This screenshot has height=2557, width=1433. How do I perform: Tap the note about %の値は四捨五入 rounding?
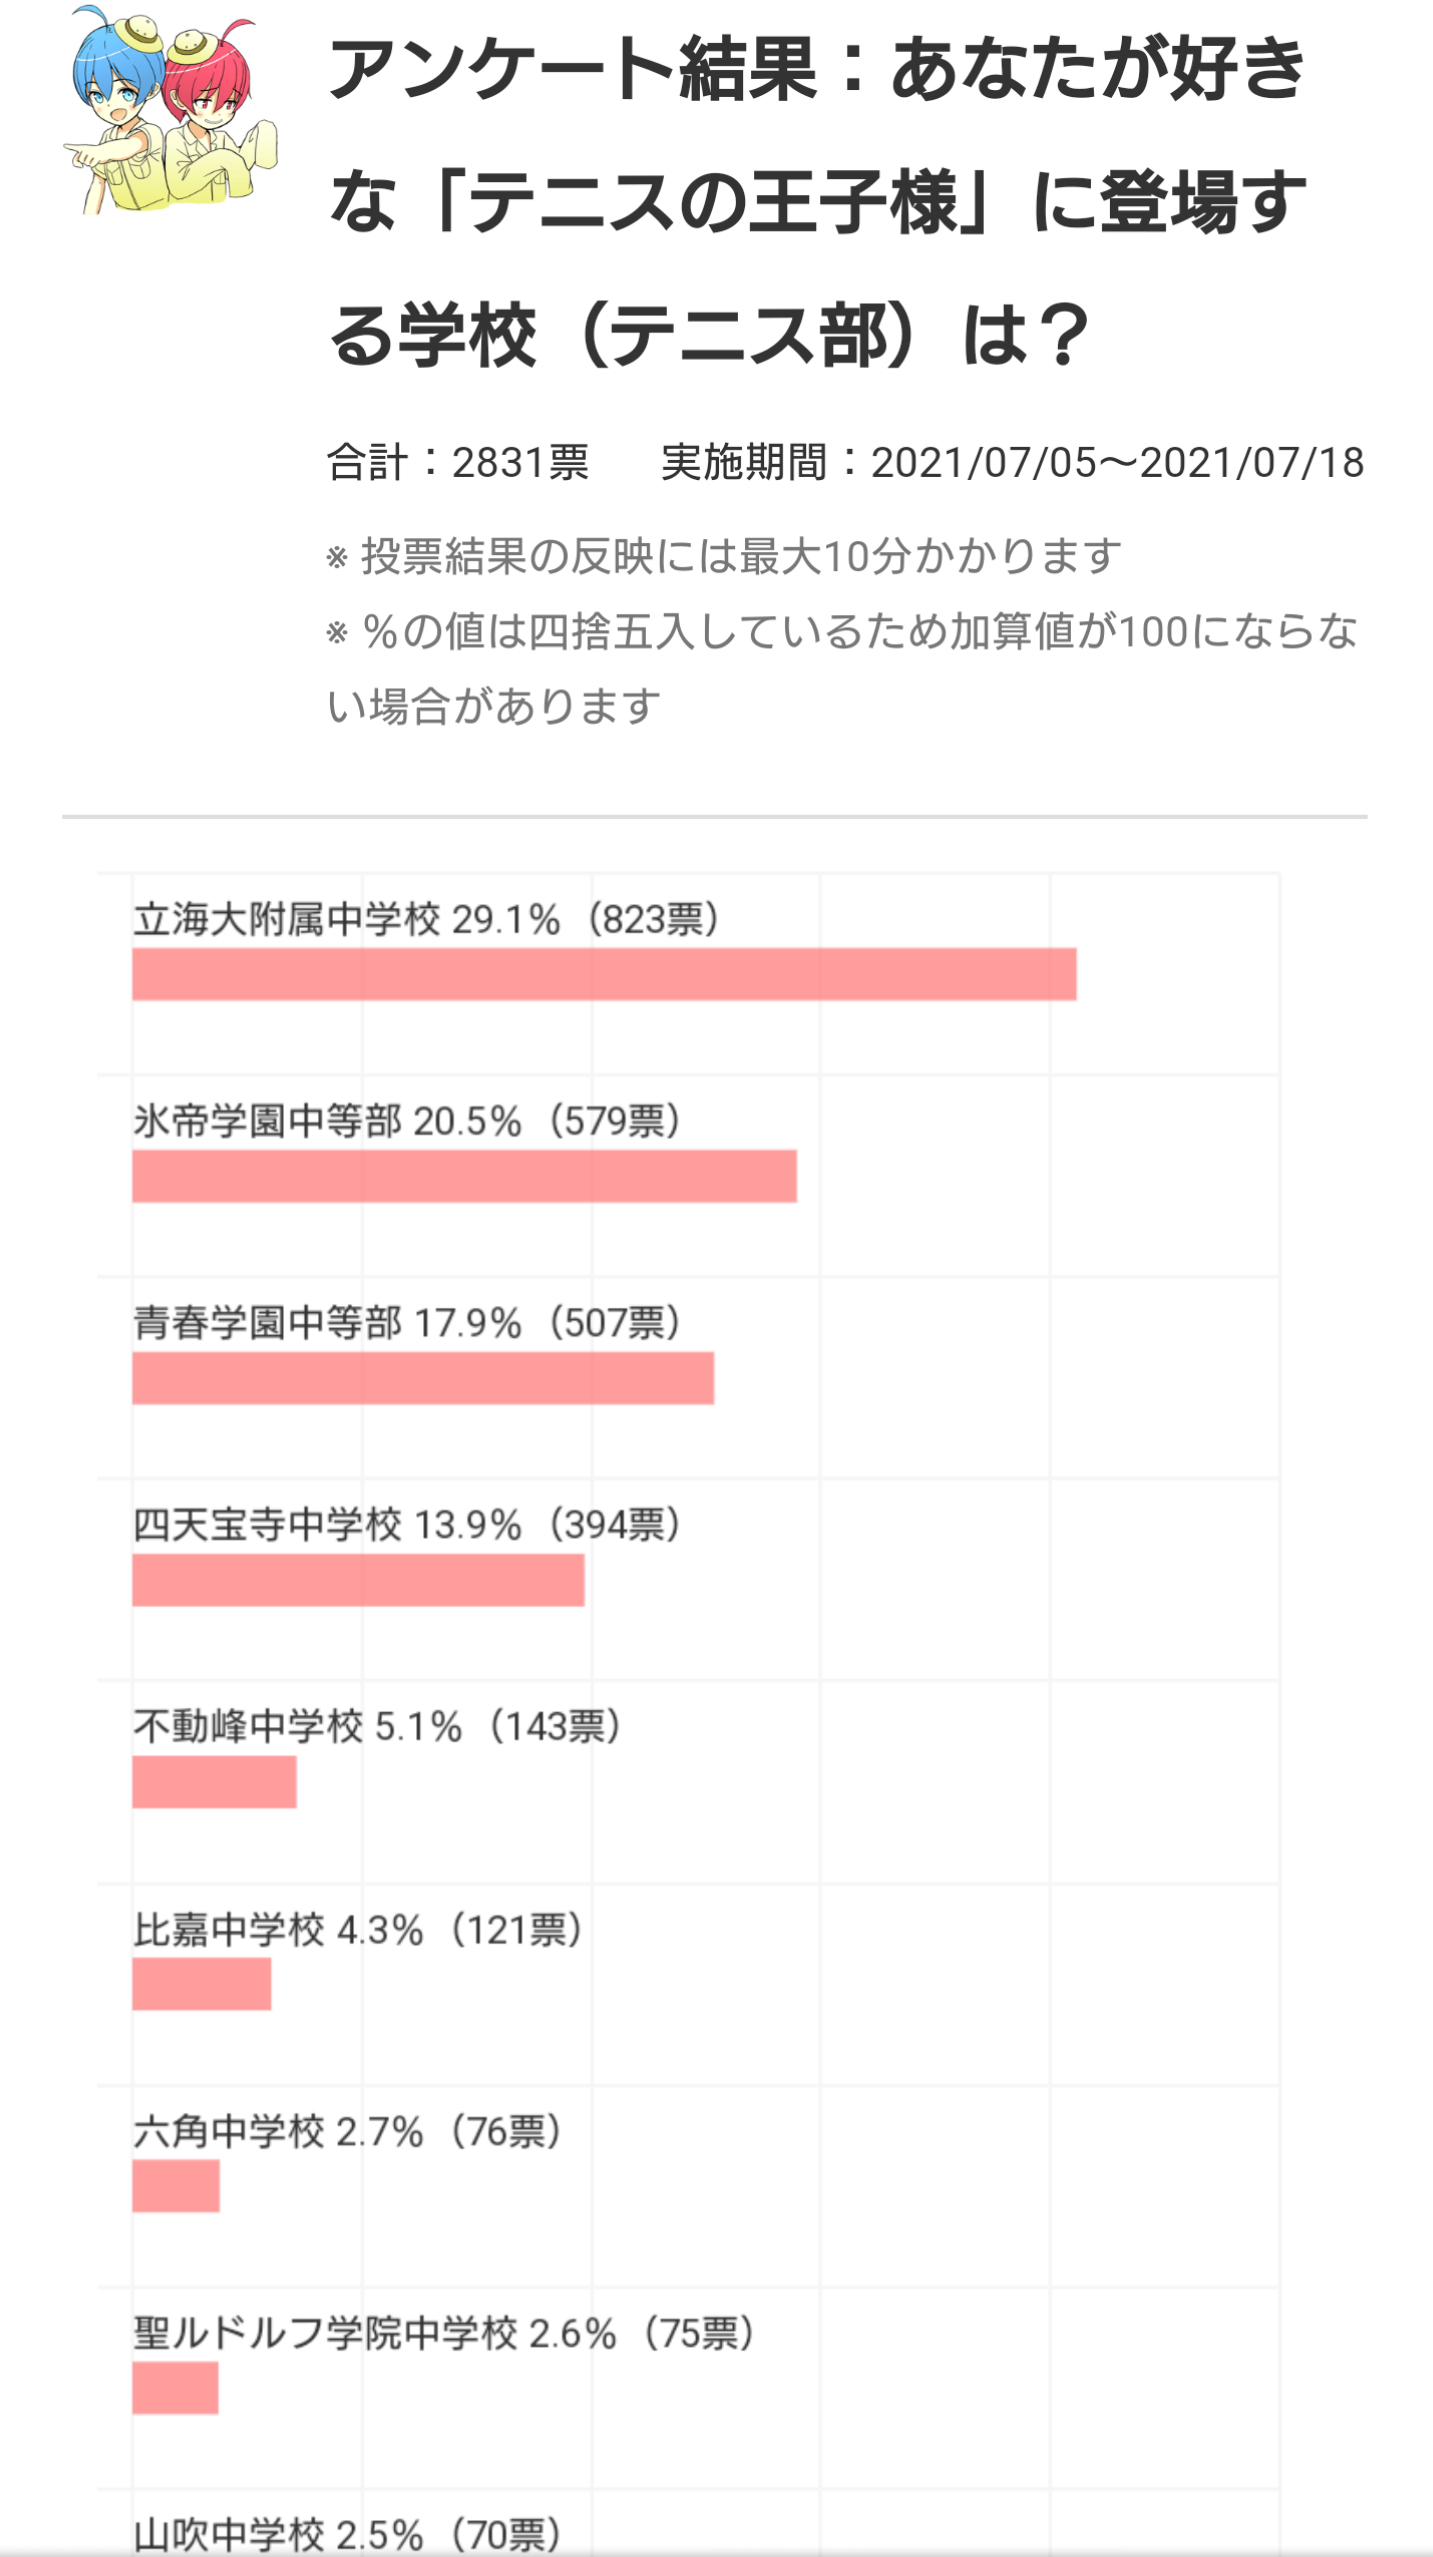842,668
